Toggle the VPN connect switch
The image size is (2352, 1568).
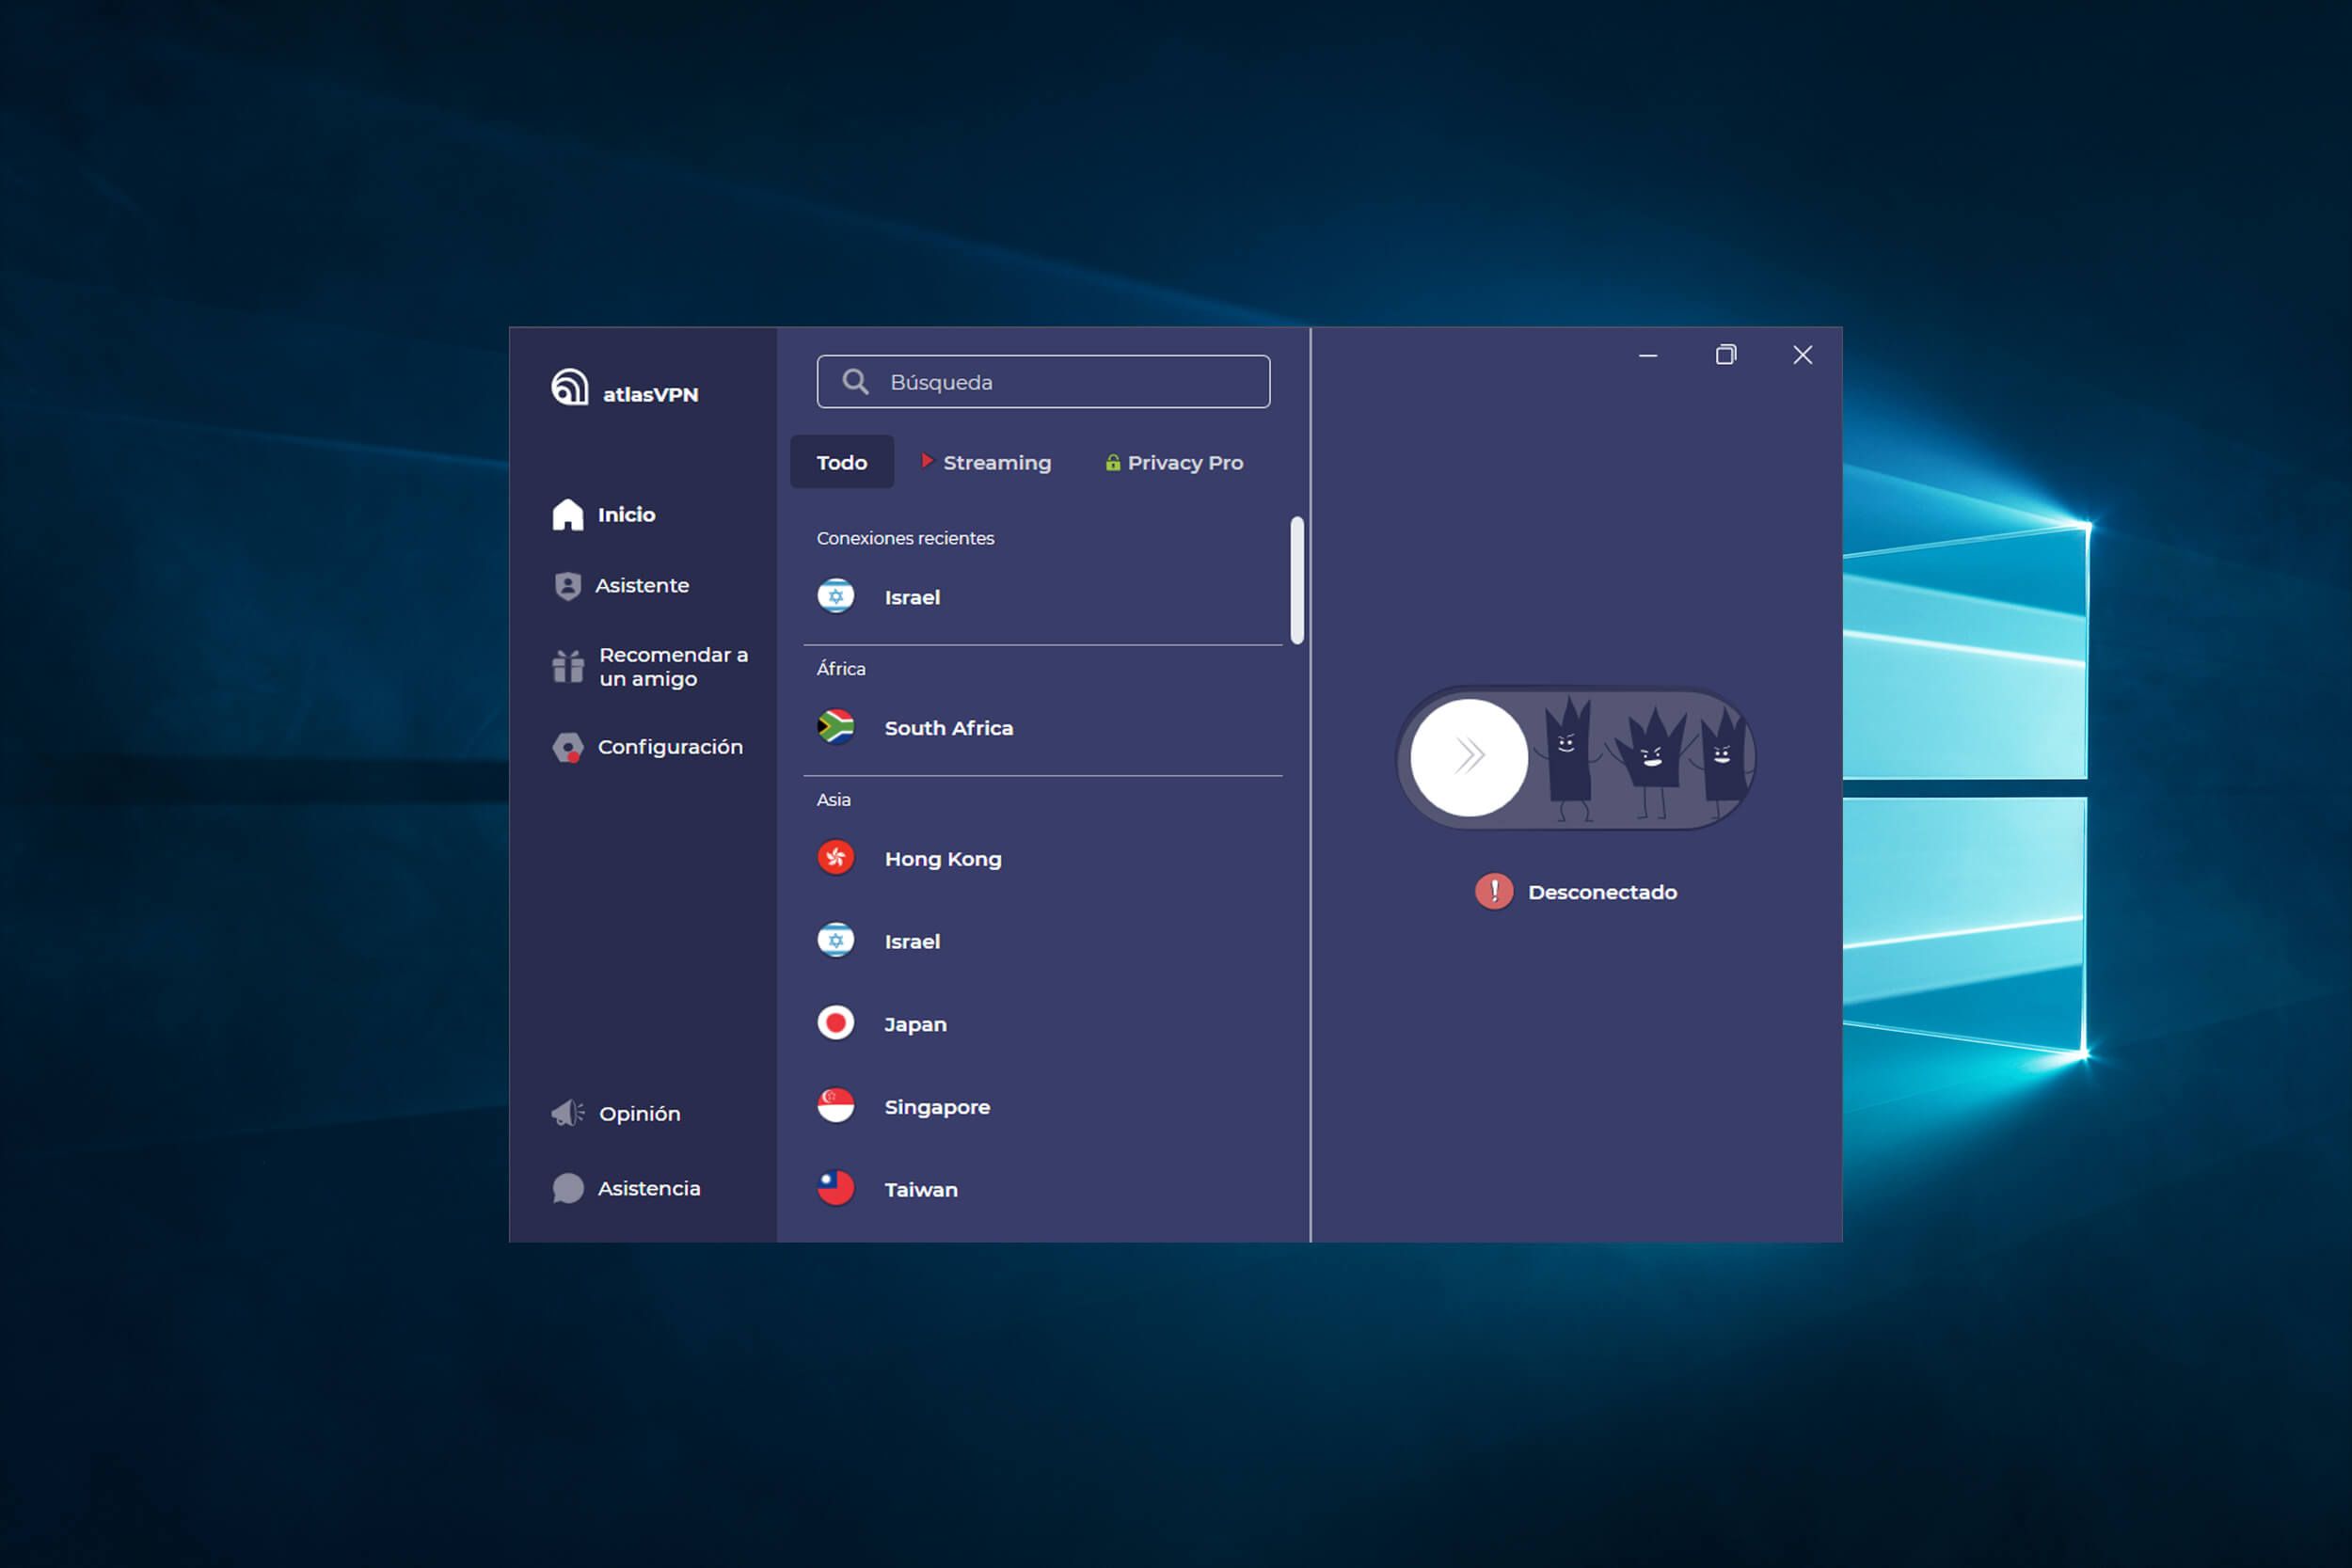click(1575, 757)
